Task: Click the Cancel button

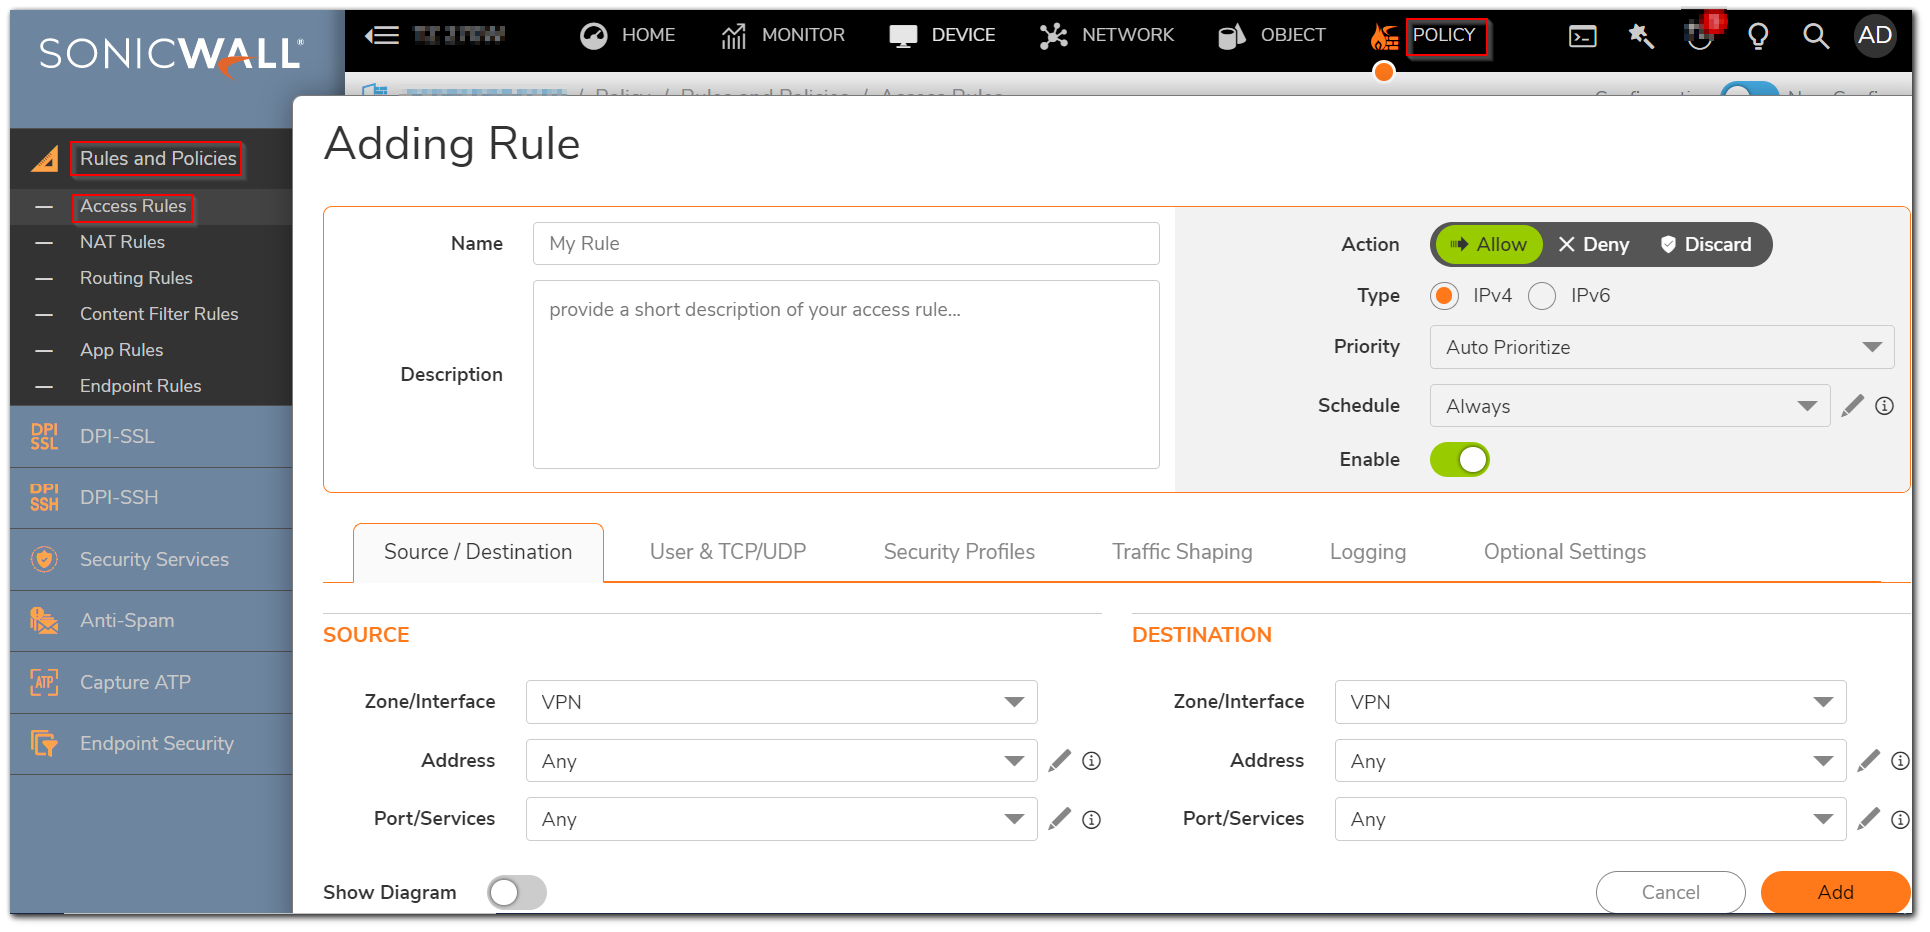Action: click(1671, 892)
